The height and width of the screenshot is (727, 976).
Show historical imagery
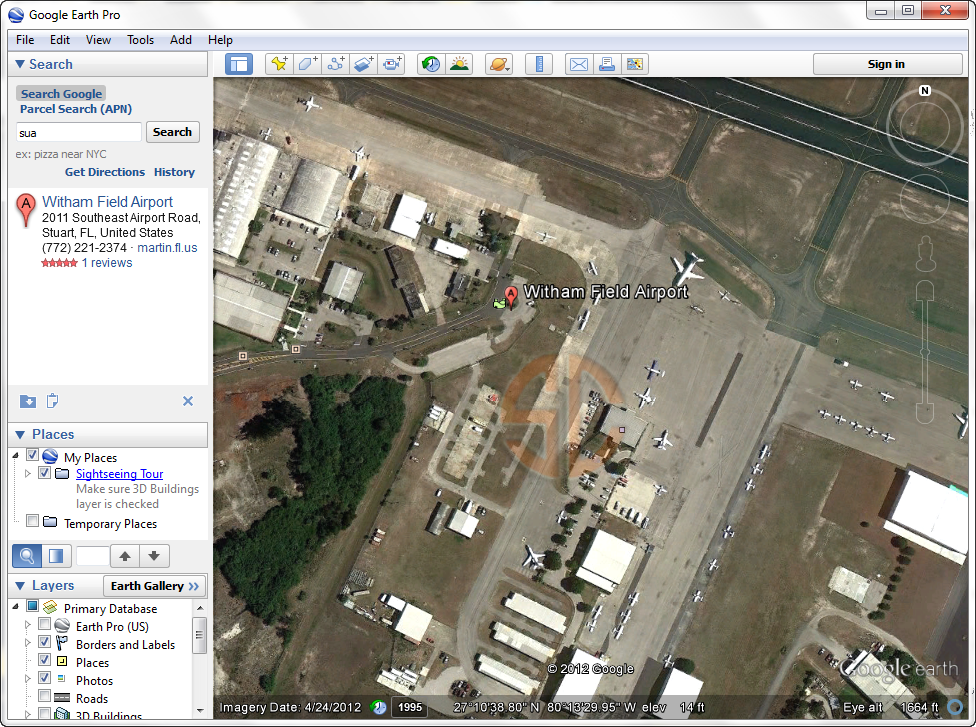[430, 63]
